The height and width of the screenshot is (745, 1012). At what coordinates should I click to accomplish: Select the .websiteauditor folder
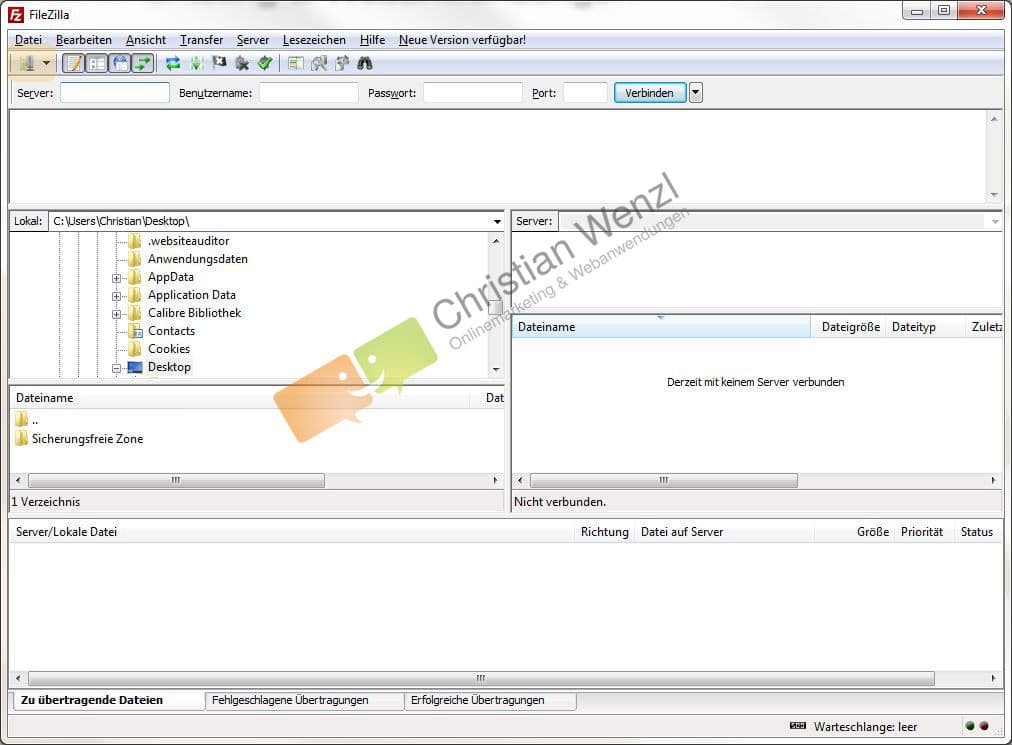[x=188, y=241]
